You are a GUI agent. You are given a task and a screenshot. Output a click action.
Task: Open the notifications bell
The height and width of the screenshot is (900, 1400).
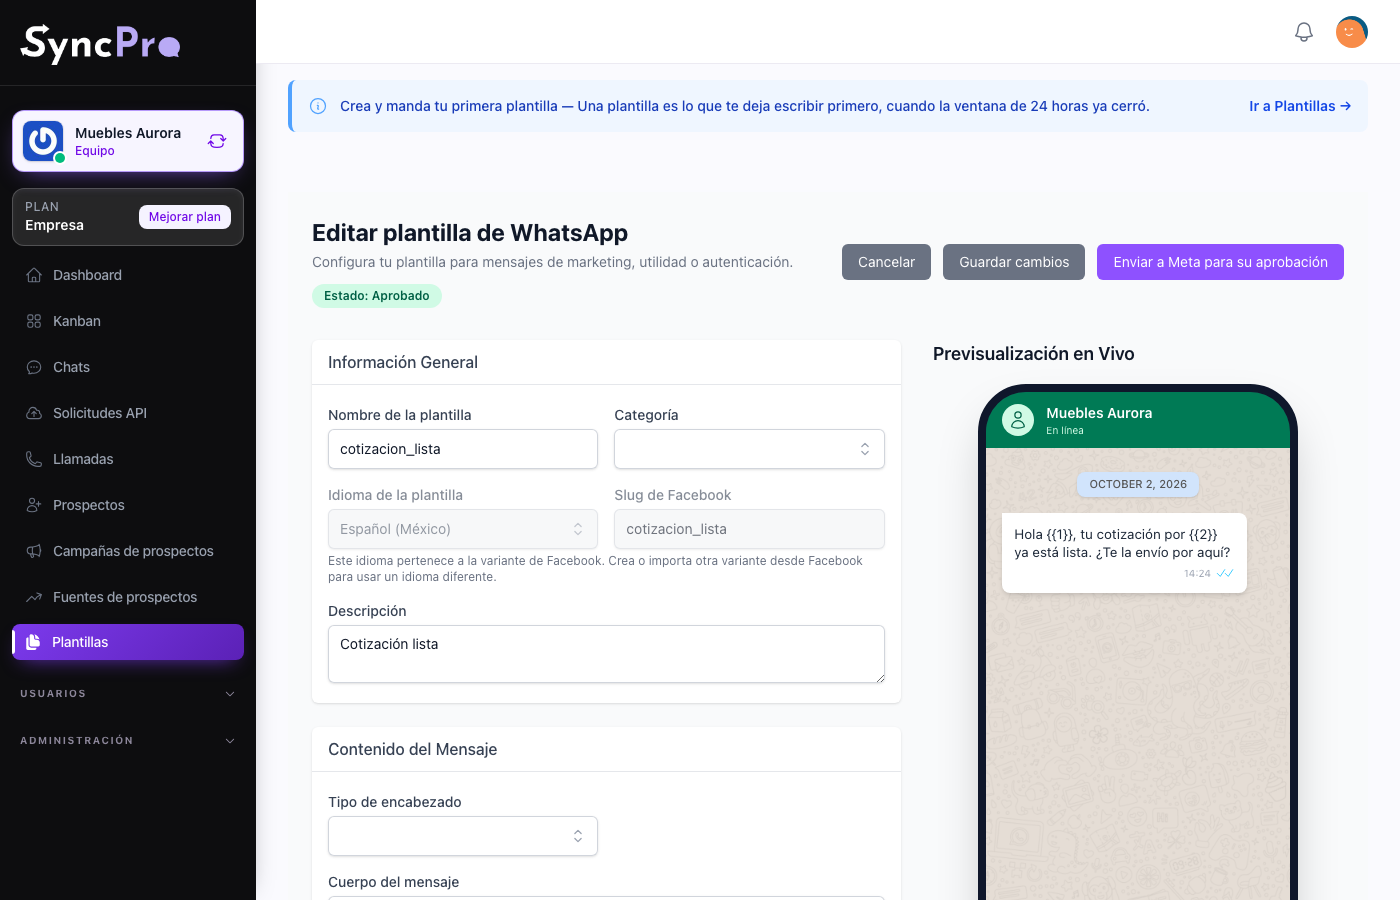point(1304,32)
